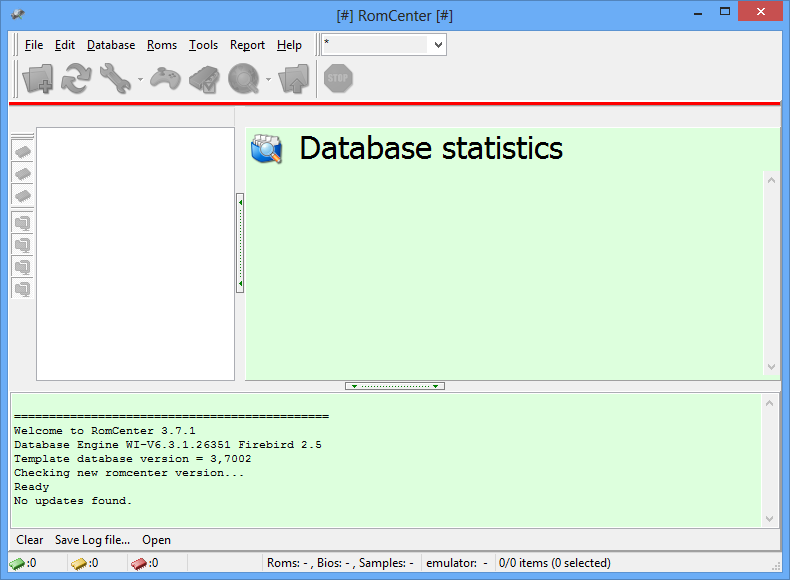This screenshot has width=790, height=580.
Task: Collapse the left tree using vertical splitter handle
Action: coord(240,243)
